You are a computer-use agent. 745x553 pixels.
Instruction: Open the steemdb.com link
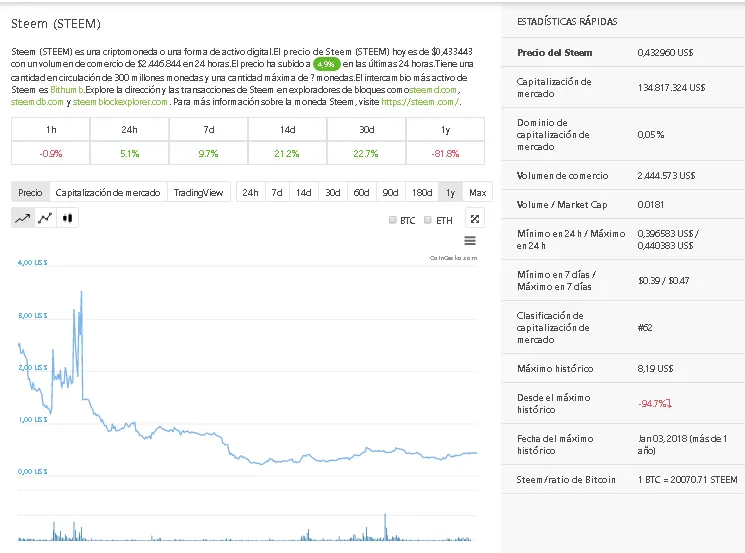(x=37, y=102)
